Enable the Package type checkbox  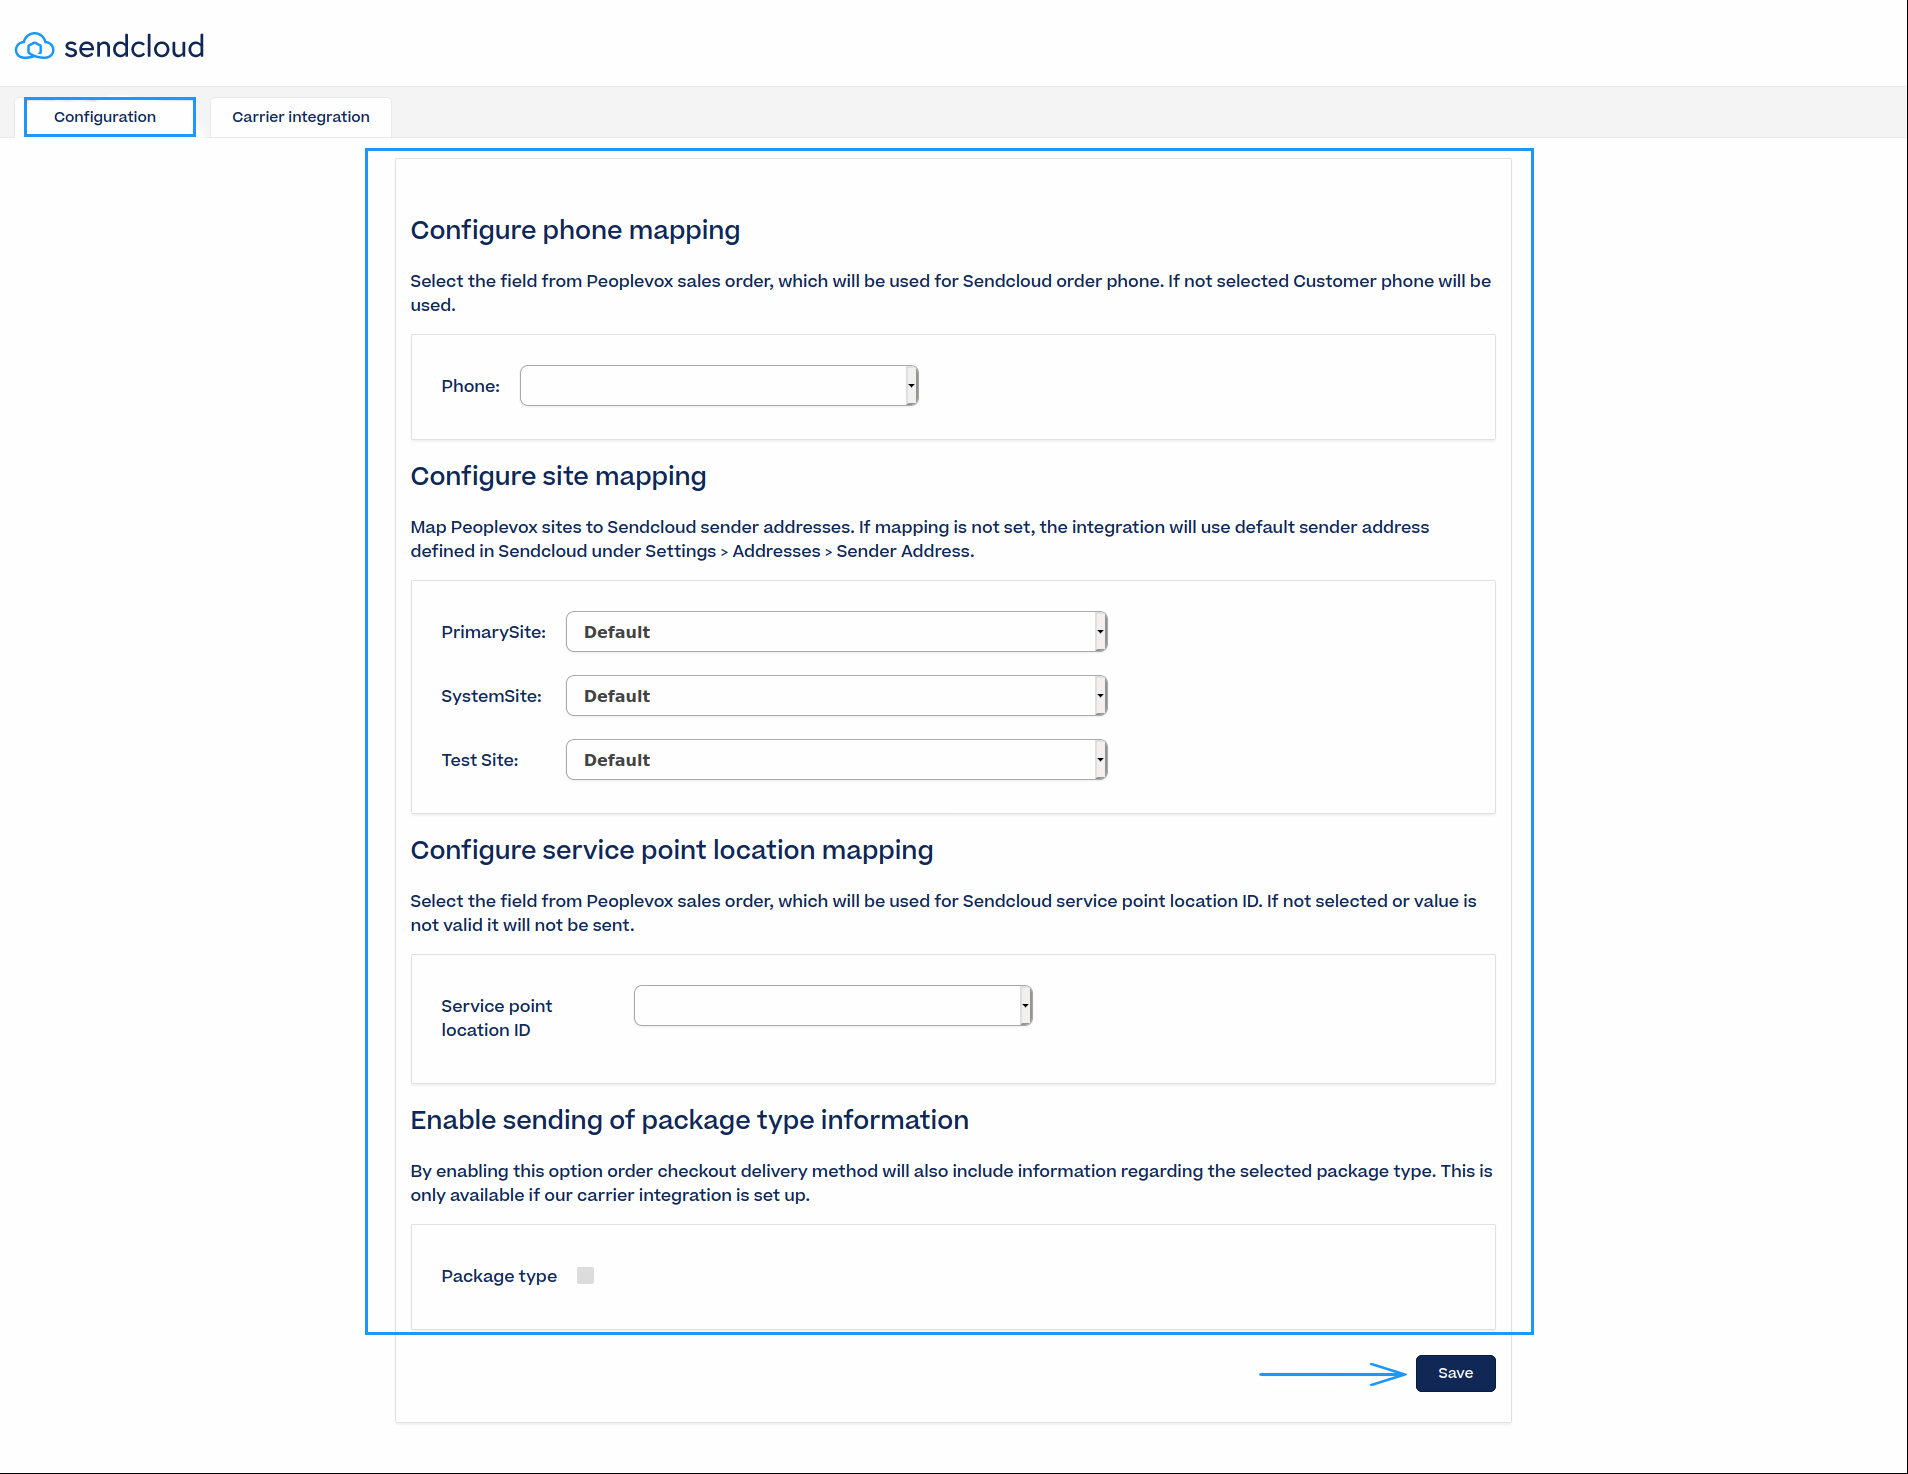pos(586,1275)
